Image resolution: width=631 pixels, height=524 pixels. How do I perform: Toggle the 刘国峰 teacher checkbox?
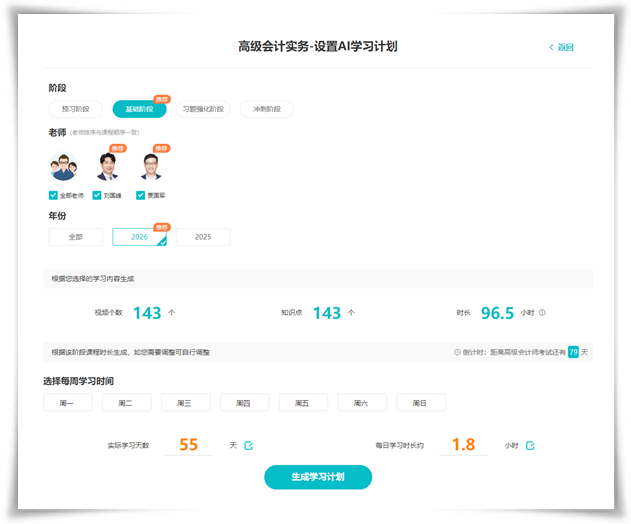tap(97, 195)
